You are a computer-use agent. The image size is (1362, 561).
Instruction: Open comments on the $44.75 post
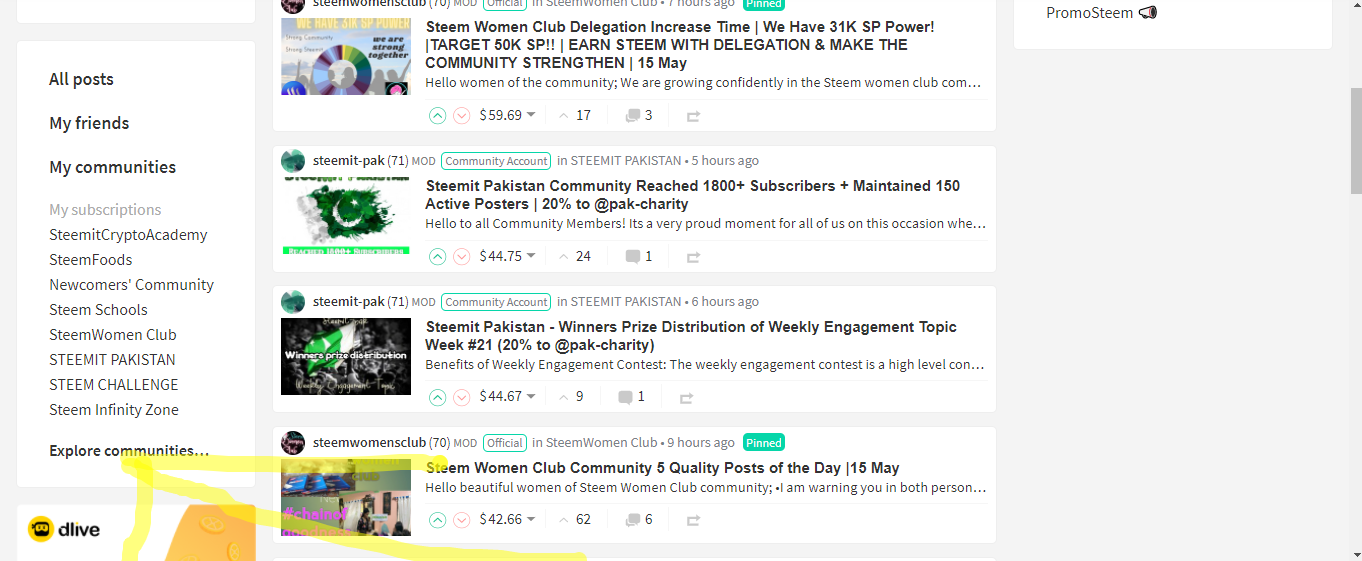[639, 256]
